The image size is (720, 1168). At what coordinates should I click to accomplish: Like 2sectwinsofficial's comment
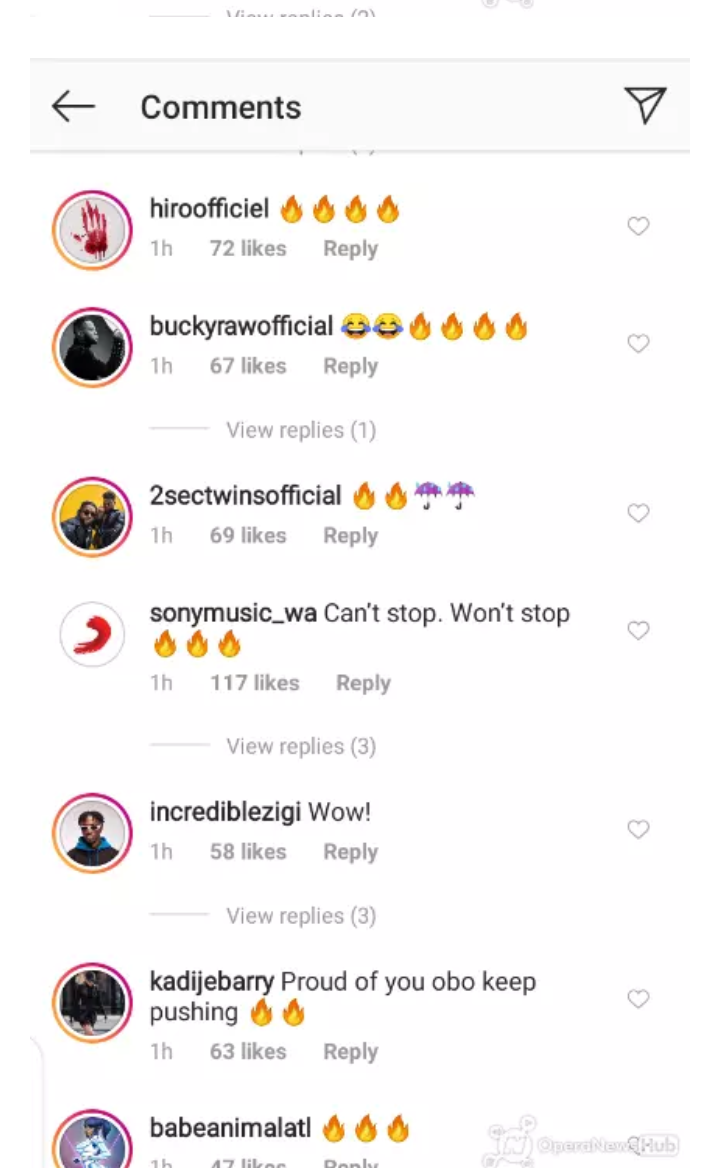pos(638,514)
